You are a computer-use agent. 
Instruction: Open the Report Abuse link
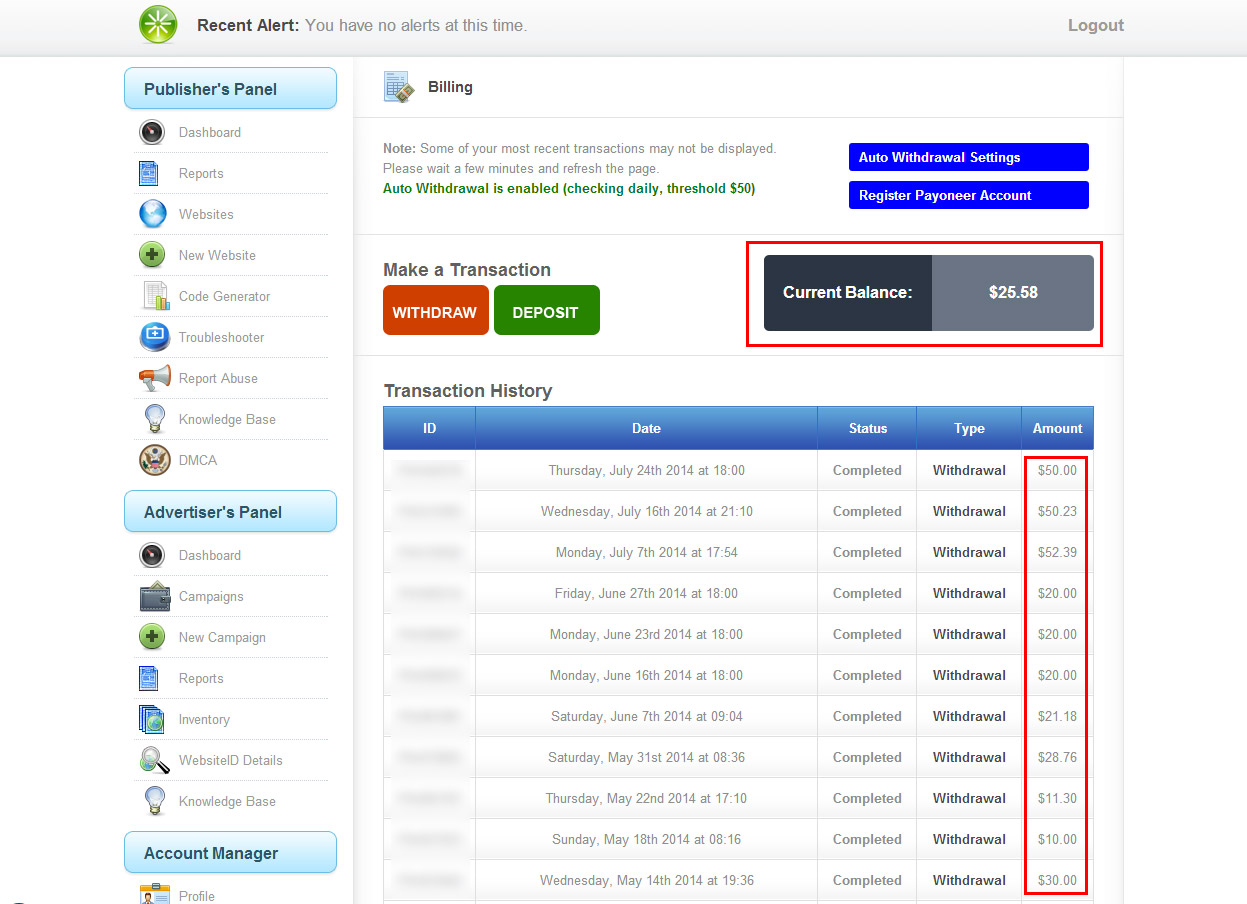pos(218,378)
